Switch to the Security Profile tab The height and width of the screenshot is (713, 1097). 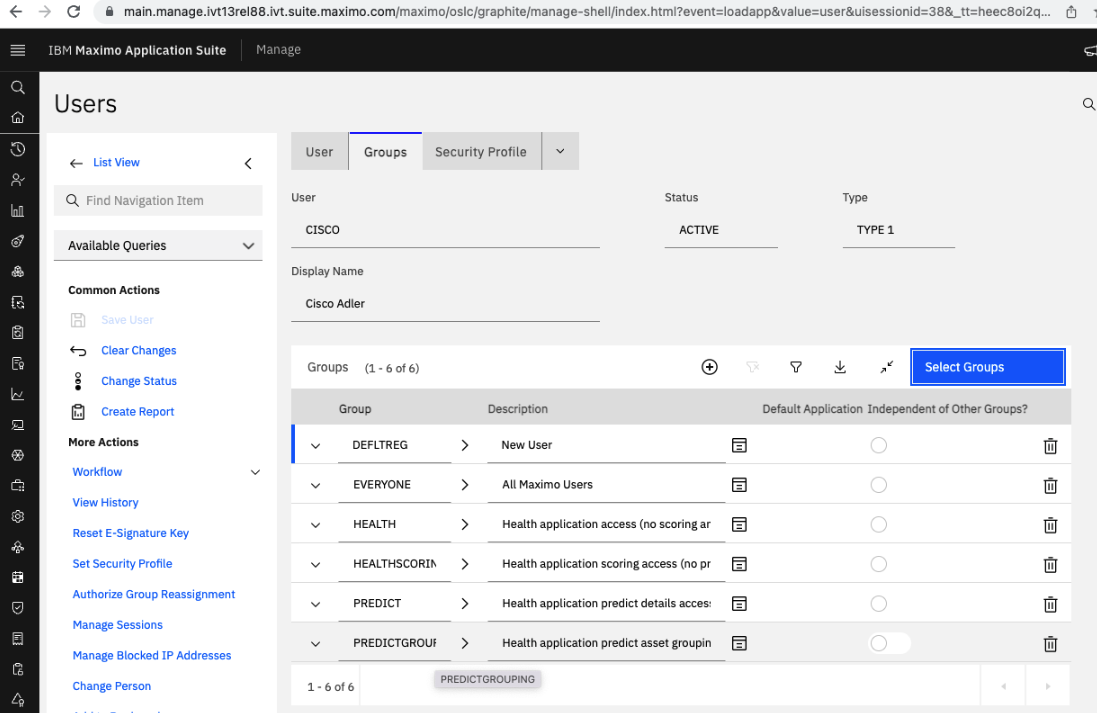click(x=481, y=151)
